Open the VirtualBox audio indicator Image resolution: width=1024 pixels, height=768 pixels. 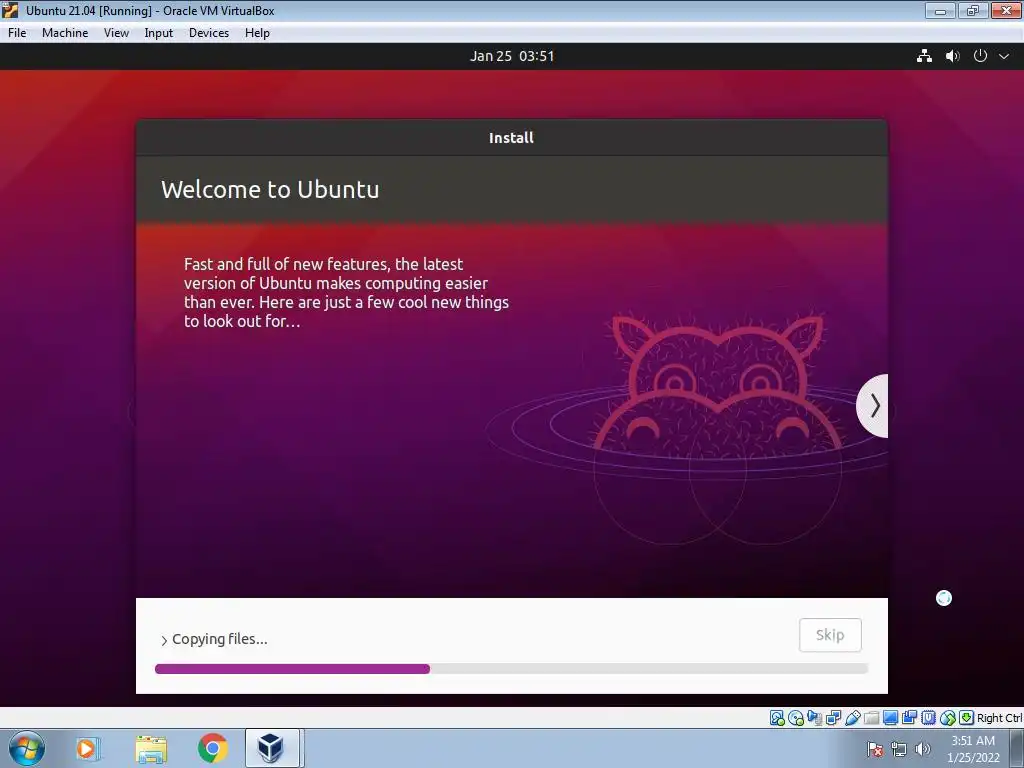(814, 718)
